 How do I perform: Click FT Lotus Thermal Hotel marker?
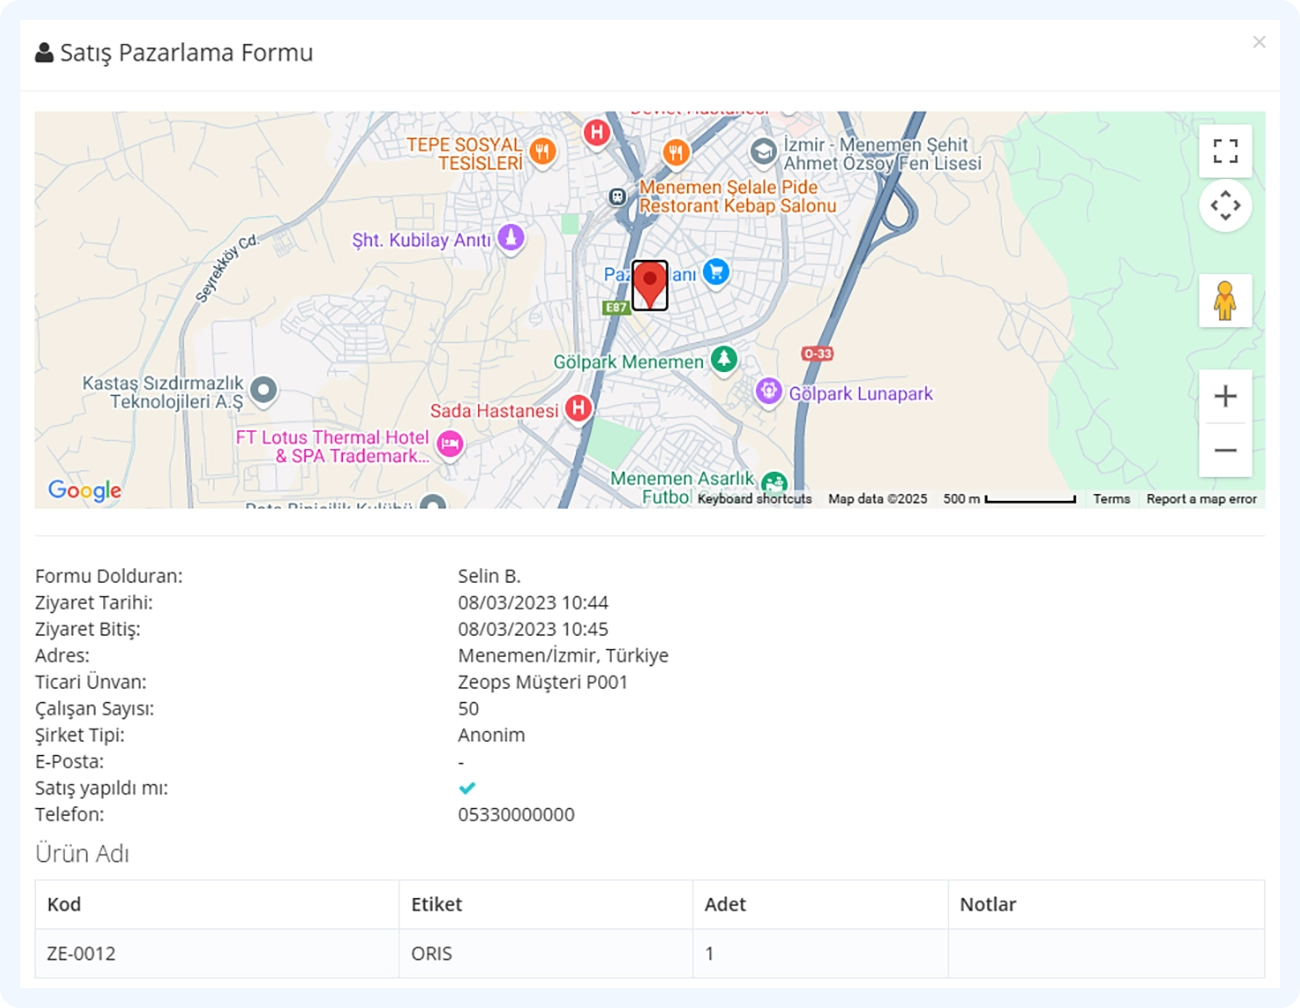tap(450, 443)
